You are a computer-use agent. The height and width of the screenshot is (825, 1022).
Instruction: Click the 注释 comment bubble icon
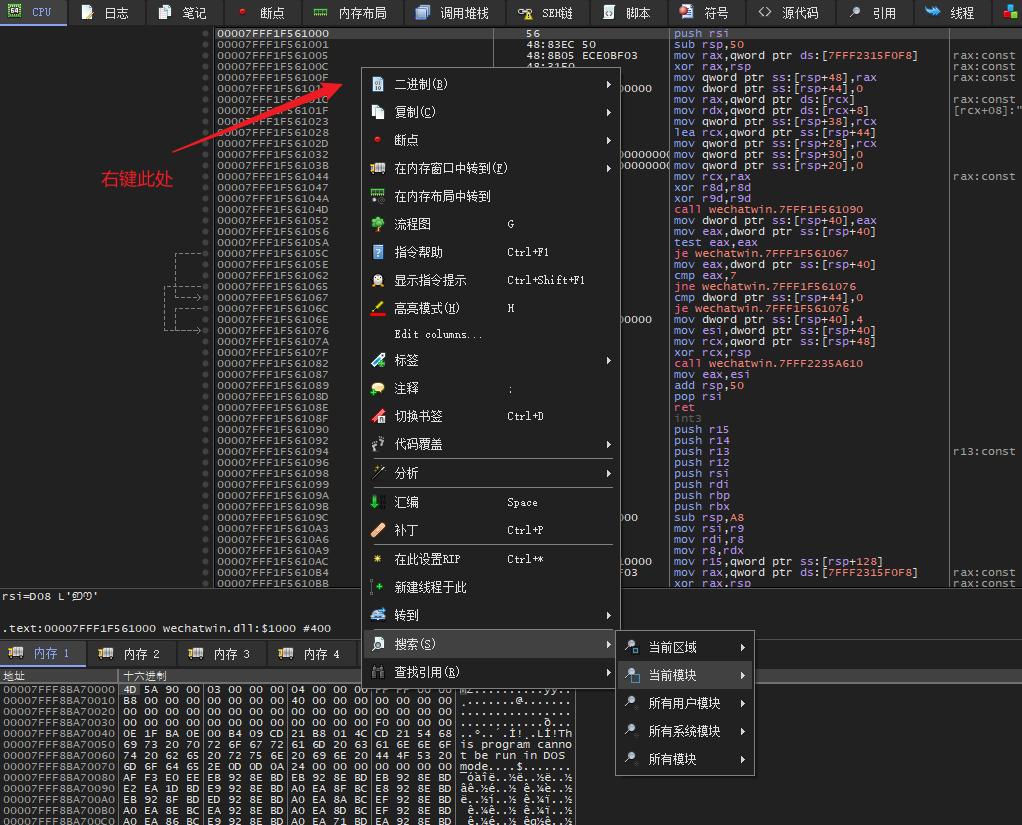pos(378,388)
